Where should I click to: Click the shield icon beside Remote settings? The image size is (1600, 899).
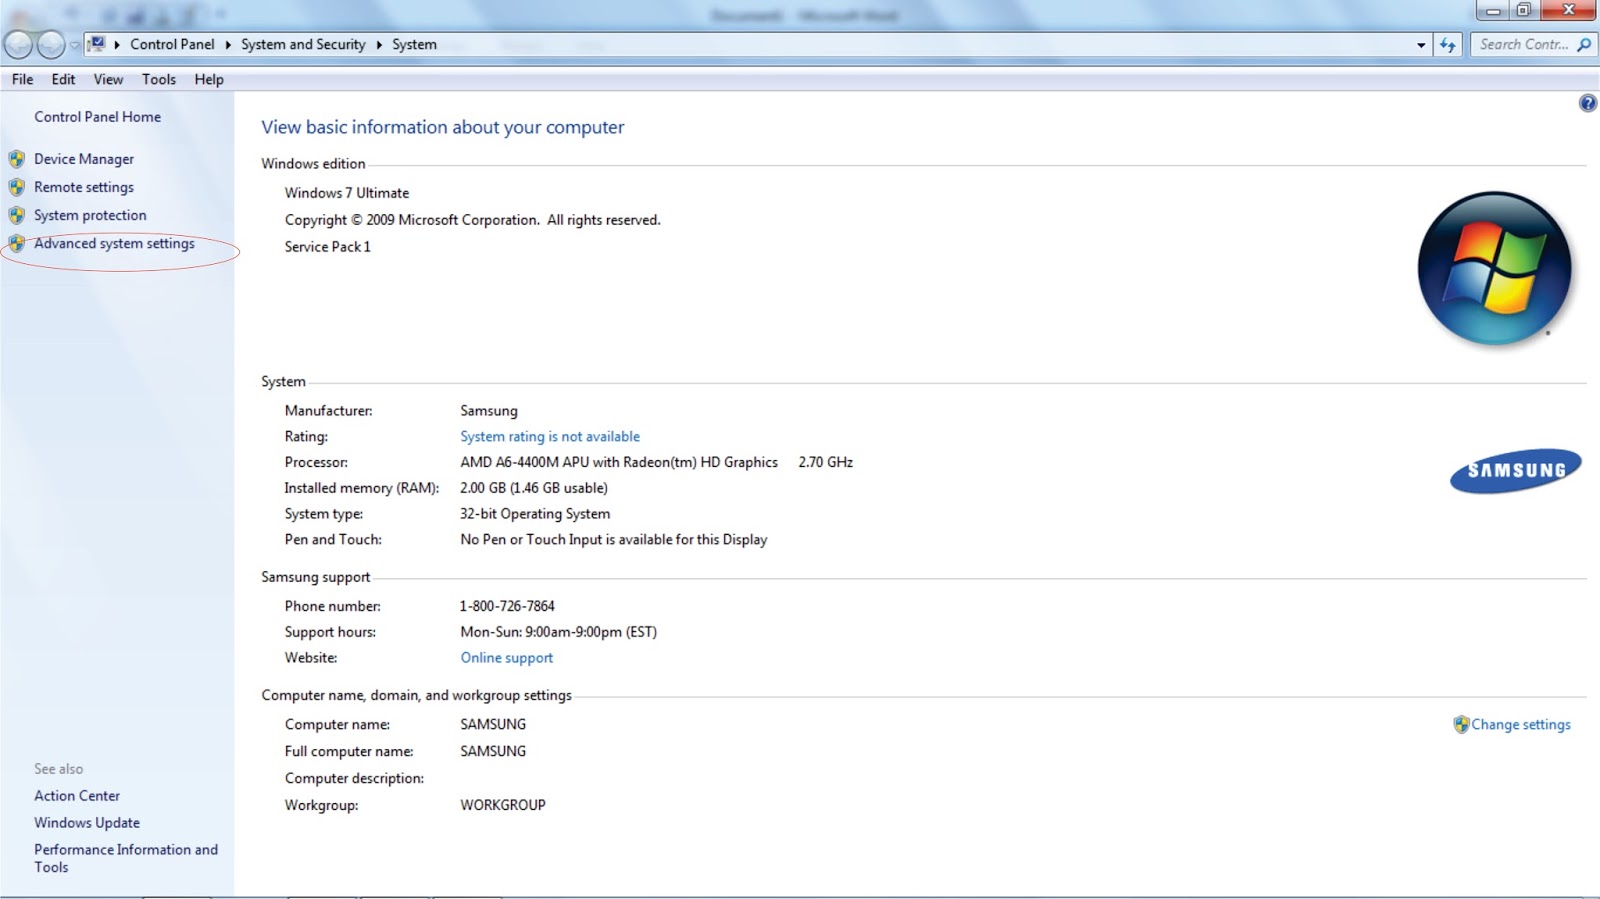click(16, 187)
